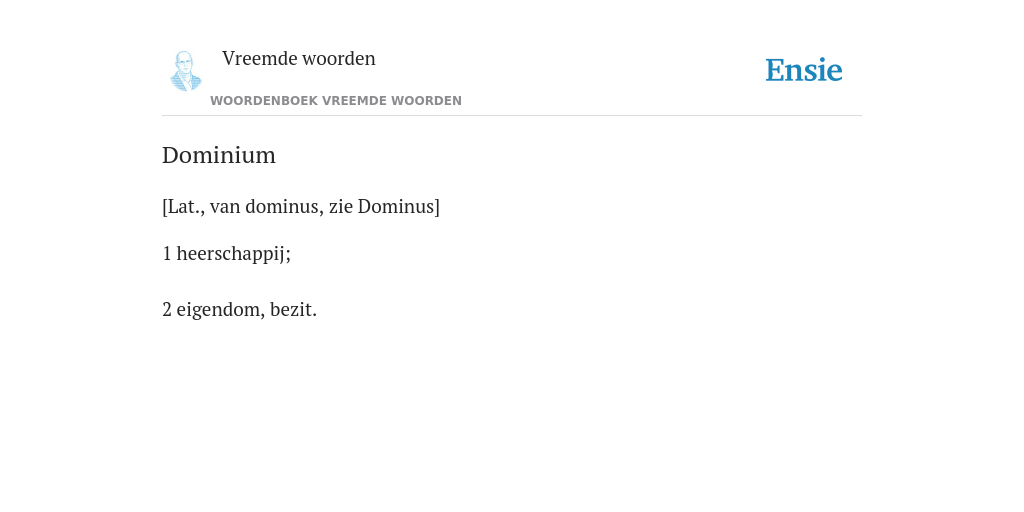Click the author portrait icon
The width and height of the screenshot is (1024, 512).
pos(185,71)
